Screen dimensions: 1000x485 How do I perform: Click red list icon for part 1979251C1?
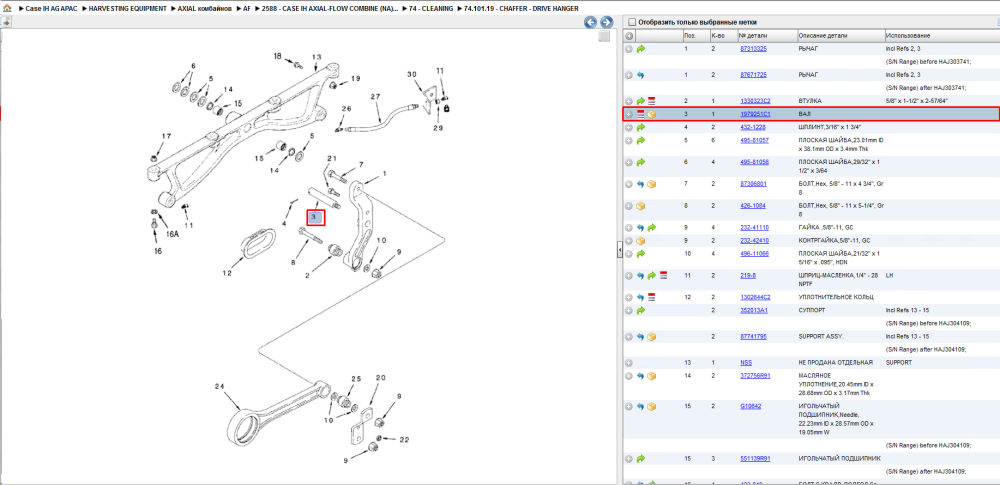[640, 115]
